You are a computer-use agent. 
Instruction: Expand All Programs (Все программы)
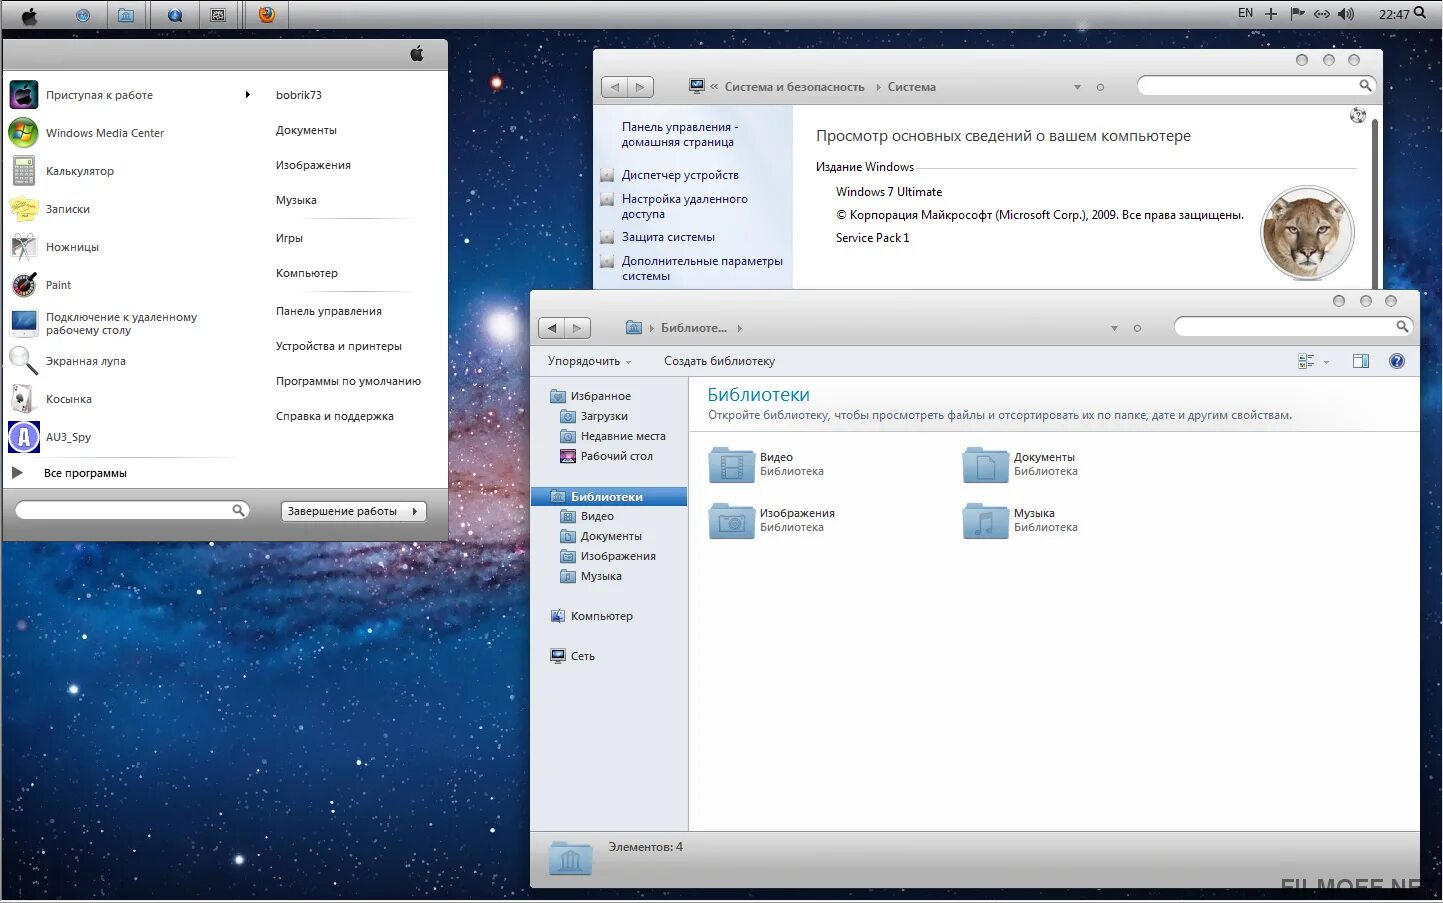85,473
